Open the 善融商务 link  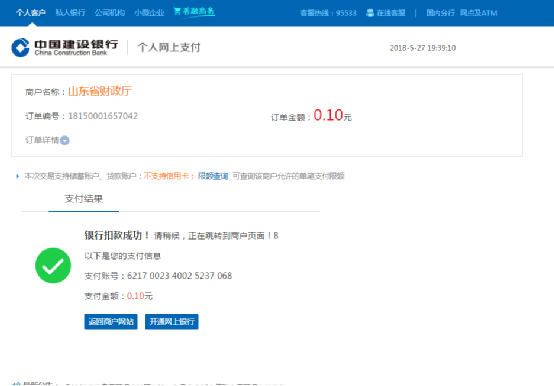[x=199, y=11]
